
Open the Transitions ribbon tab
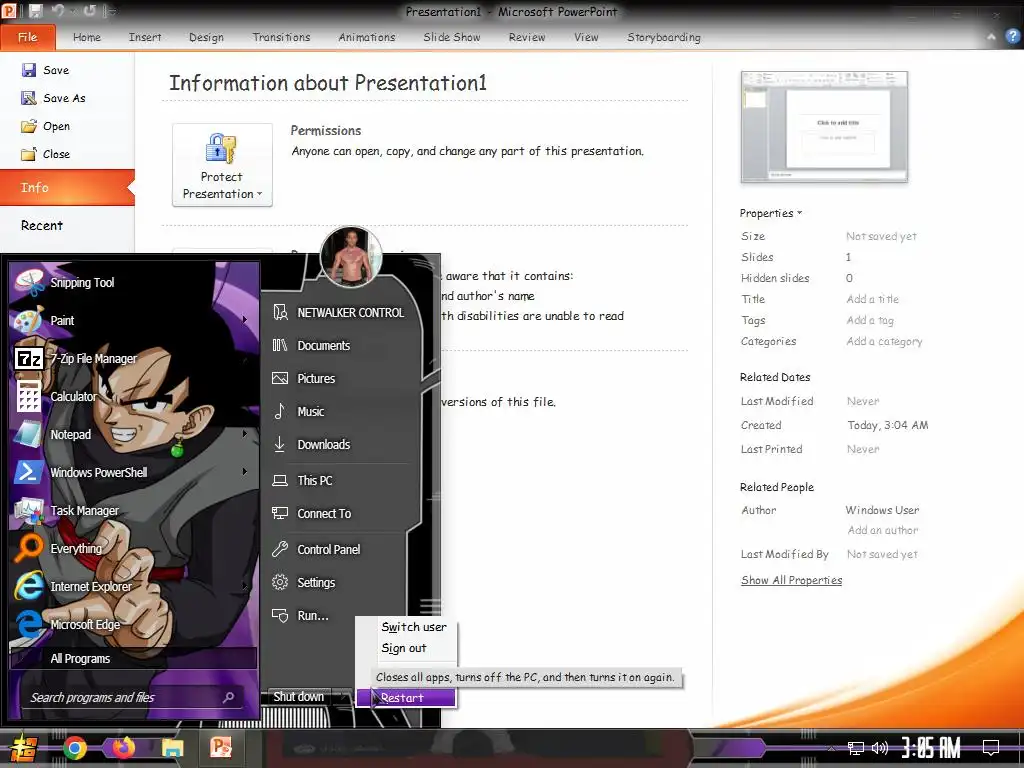point(281,37)
